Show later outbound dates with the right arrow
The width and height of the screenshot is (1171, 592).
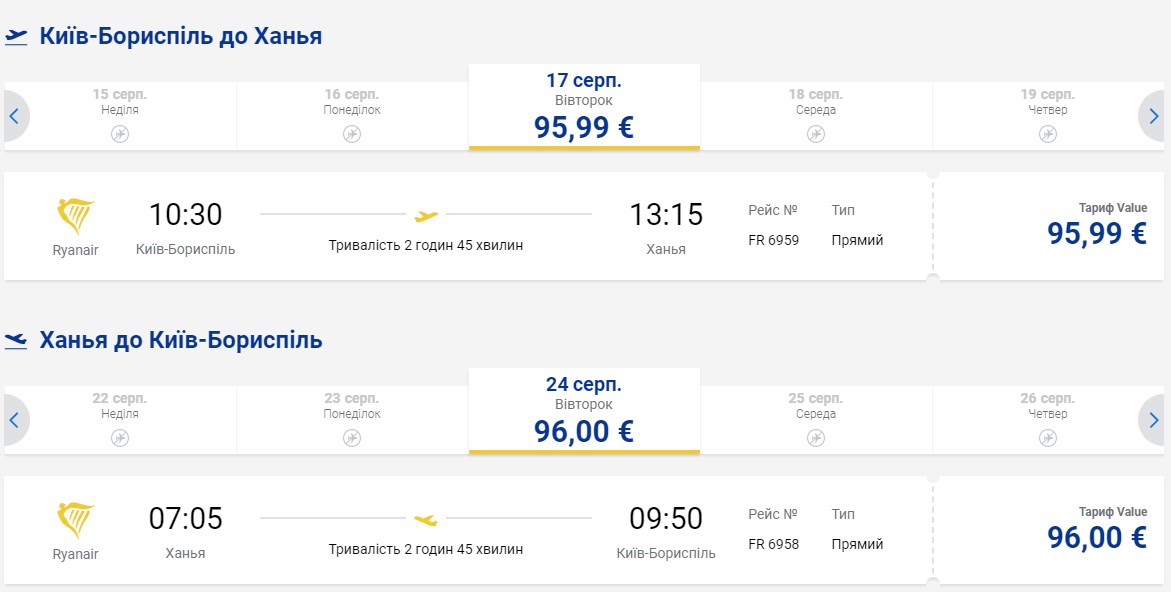[1154, 116]
